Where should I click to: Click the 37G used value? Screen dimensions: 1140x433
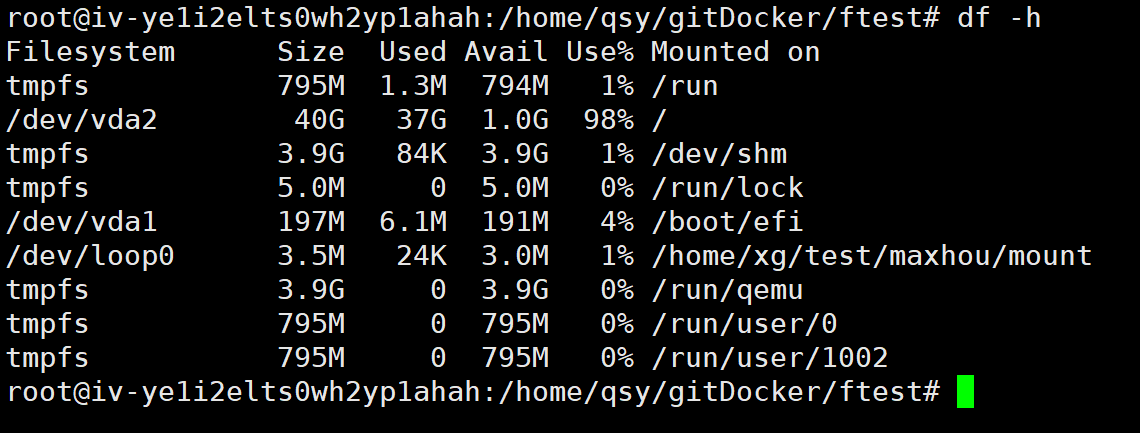[x=422, y=120]
